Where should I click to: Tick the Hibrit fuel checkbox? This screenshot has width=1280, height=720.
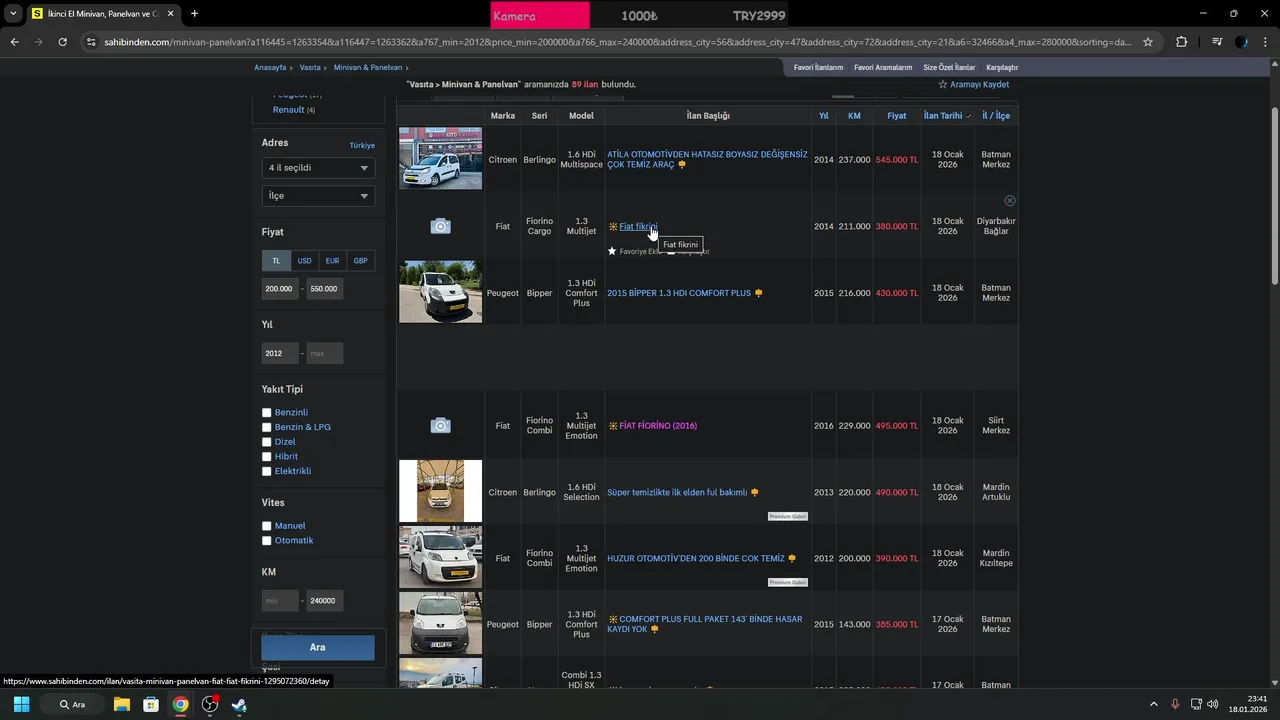click(x=267, y=457)
